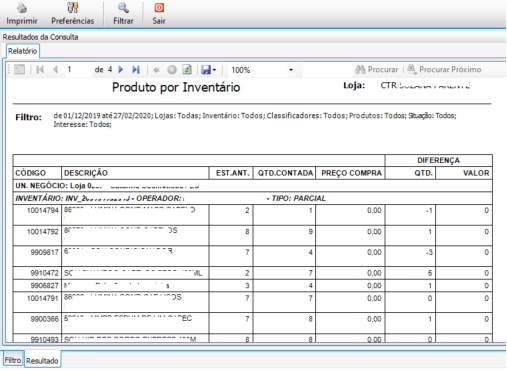The width and height of the screenshot is (507, 370).
Task: Click the export save disk icon
Action: 206,70
